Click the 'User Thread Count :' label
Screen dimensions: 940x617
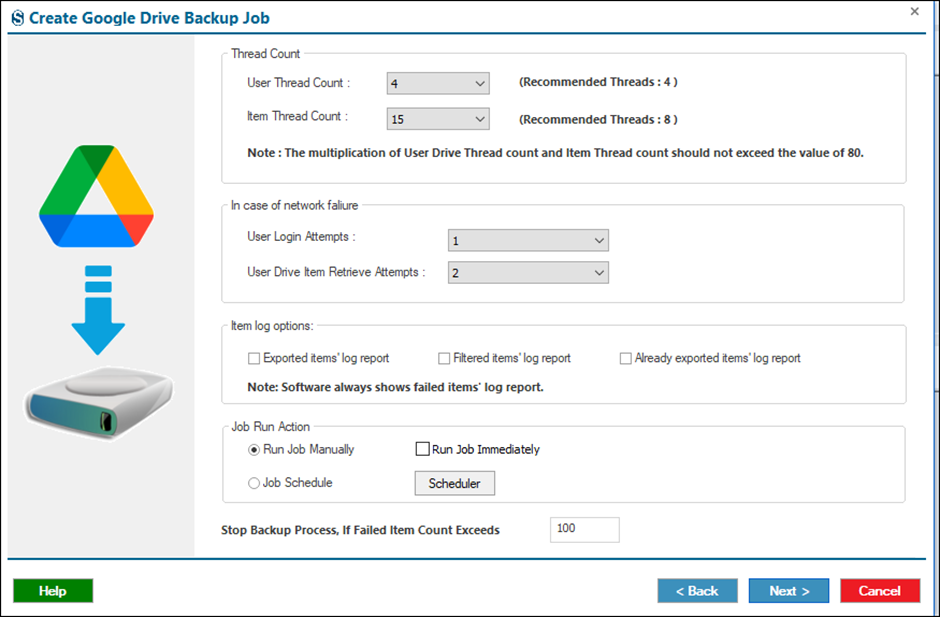point(299,83)
